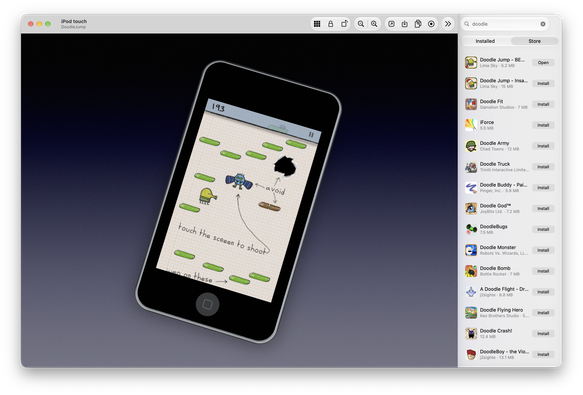Viewport: 583px width, 395px height.
Task: Click the Doodle Bomb app icon
Action: [x=471, y=271]
